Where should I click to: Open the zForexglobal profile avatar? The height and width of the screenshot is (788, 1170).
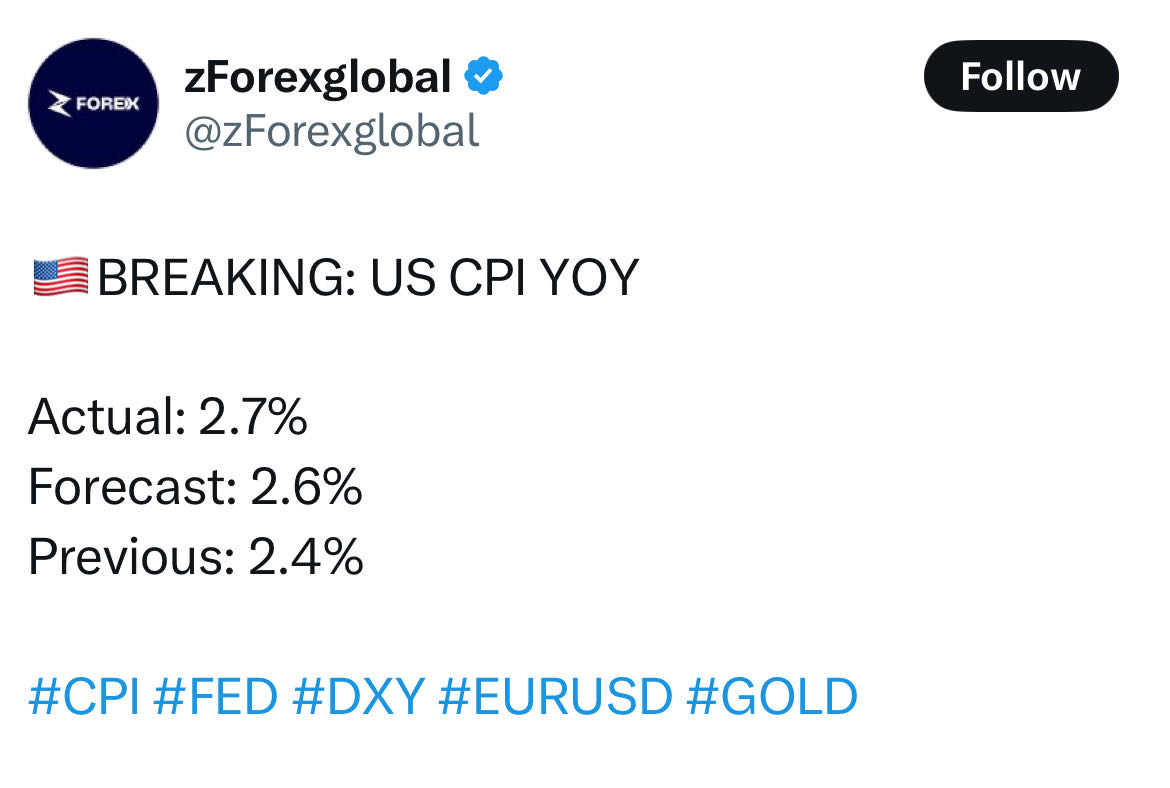click(x=93, y=103)
